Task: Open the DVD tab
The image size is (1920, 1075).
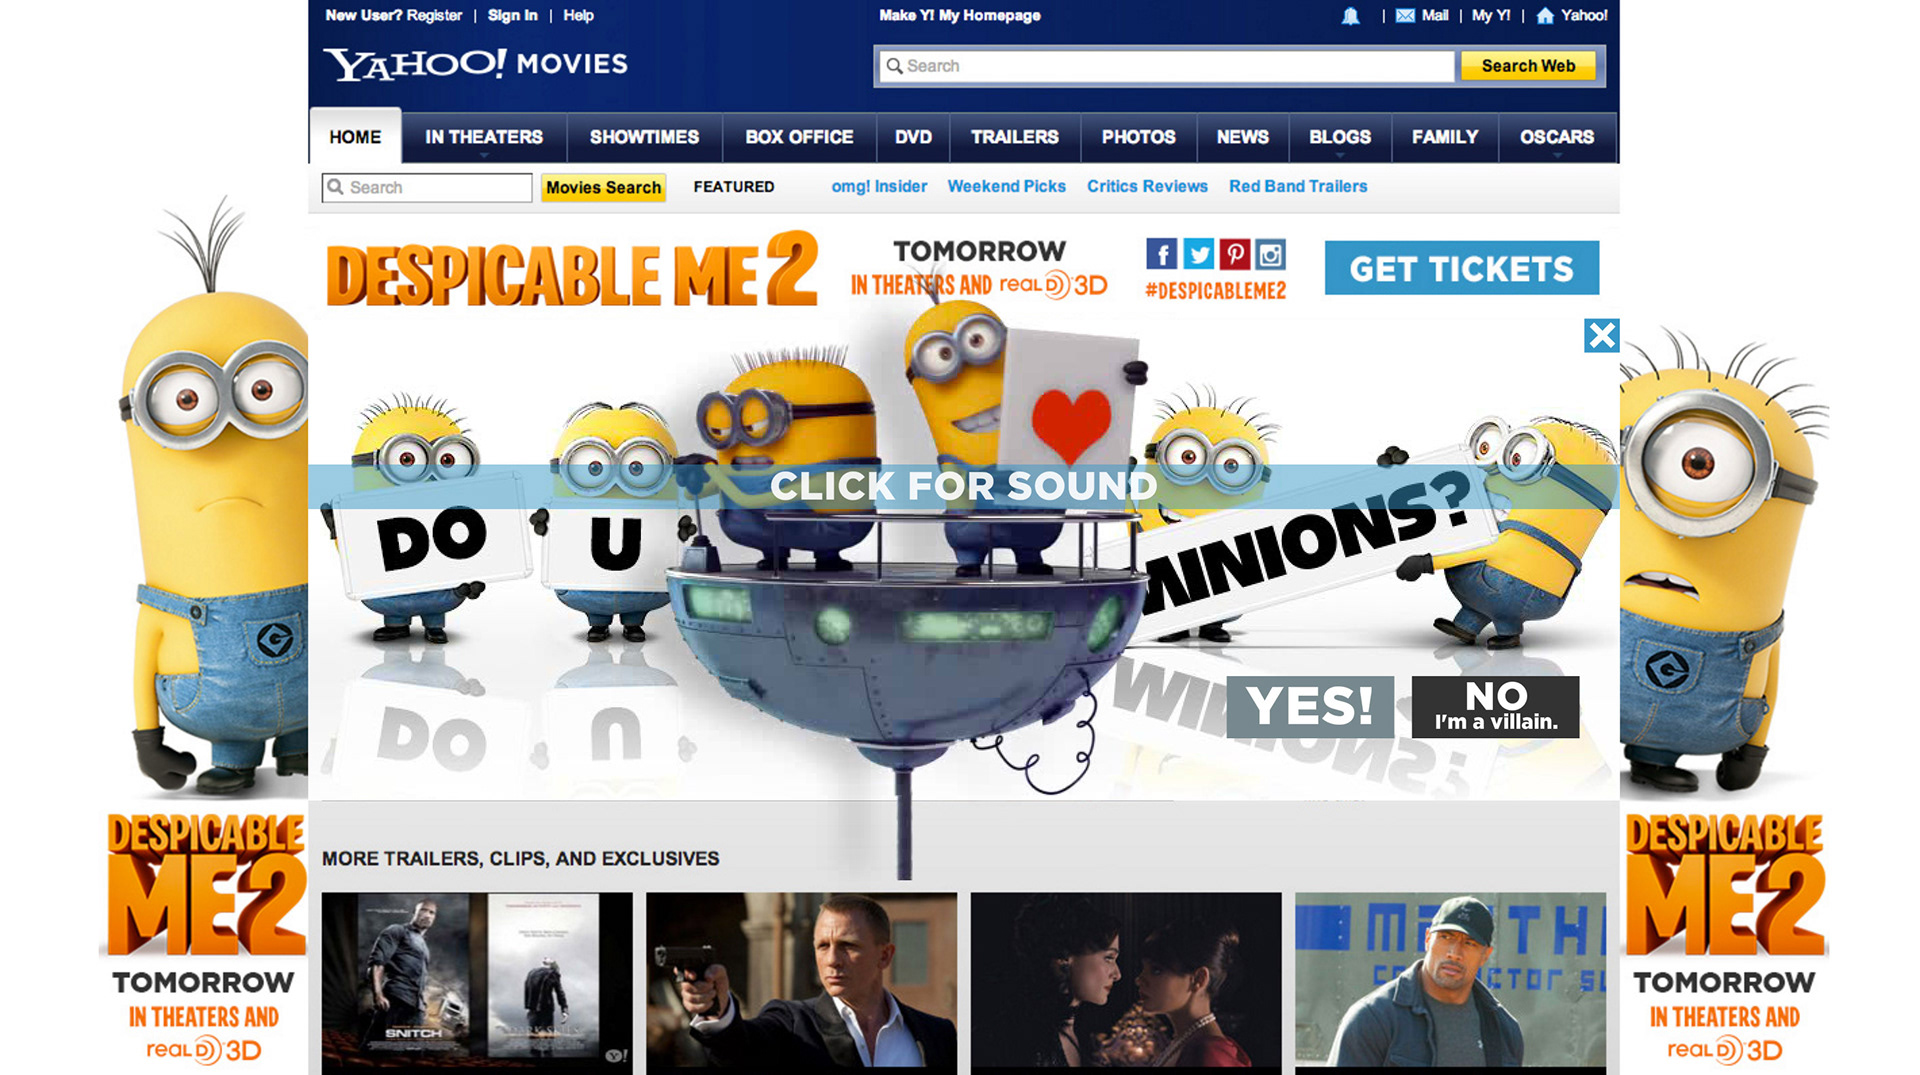Action: pyautogui.click(x=913, y=137)
